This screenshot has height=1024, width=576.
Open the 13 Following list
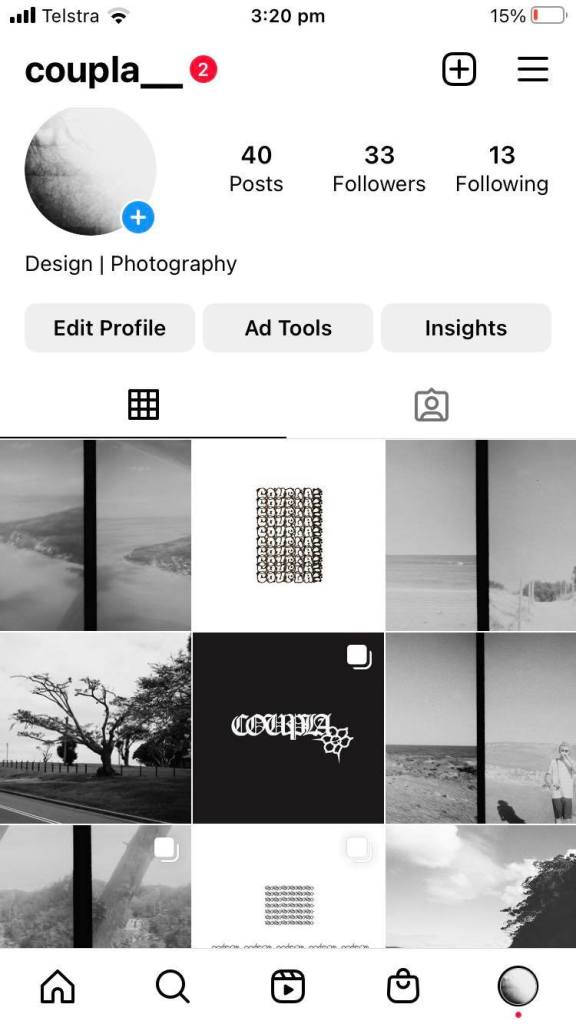(x=502, y=168)
